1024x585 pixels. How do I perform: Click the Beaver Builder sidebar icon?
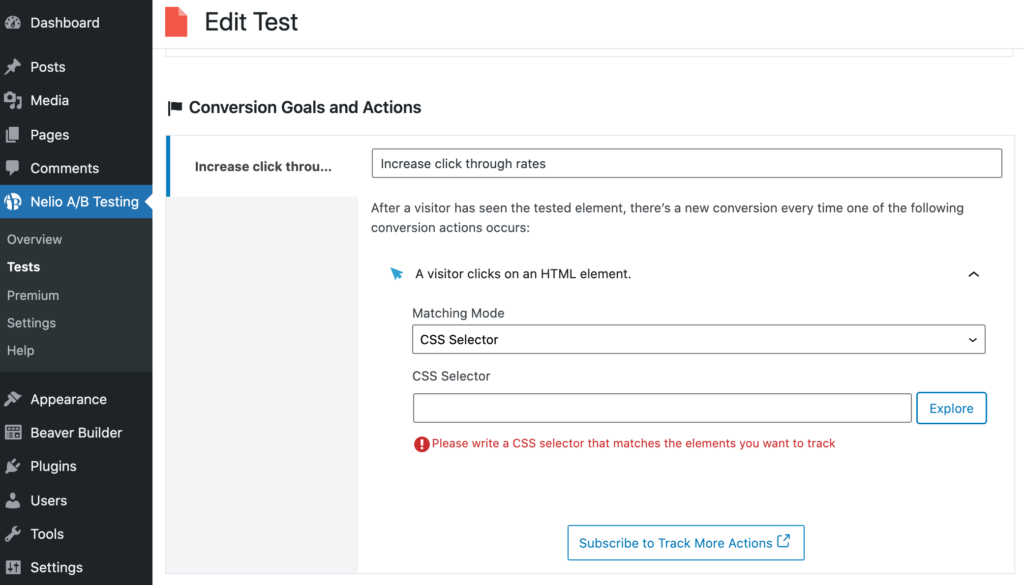click(x=14, y=432)
